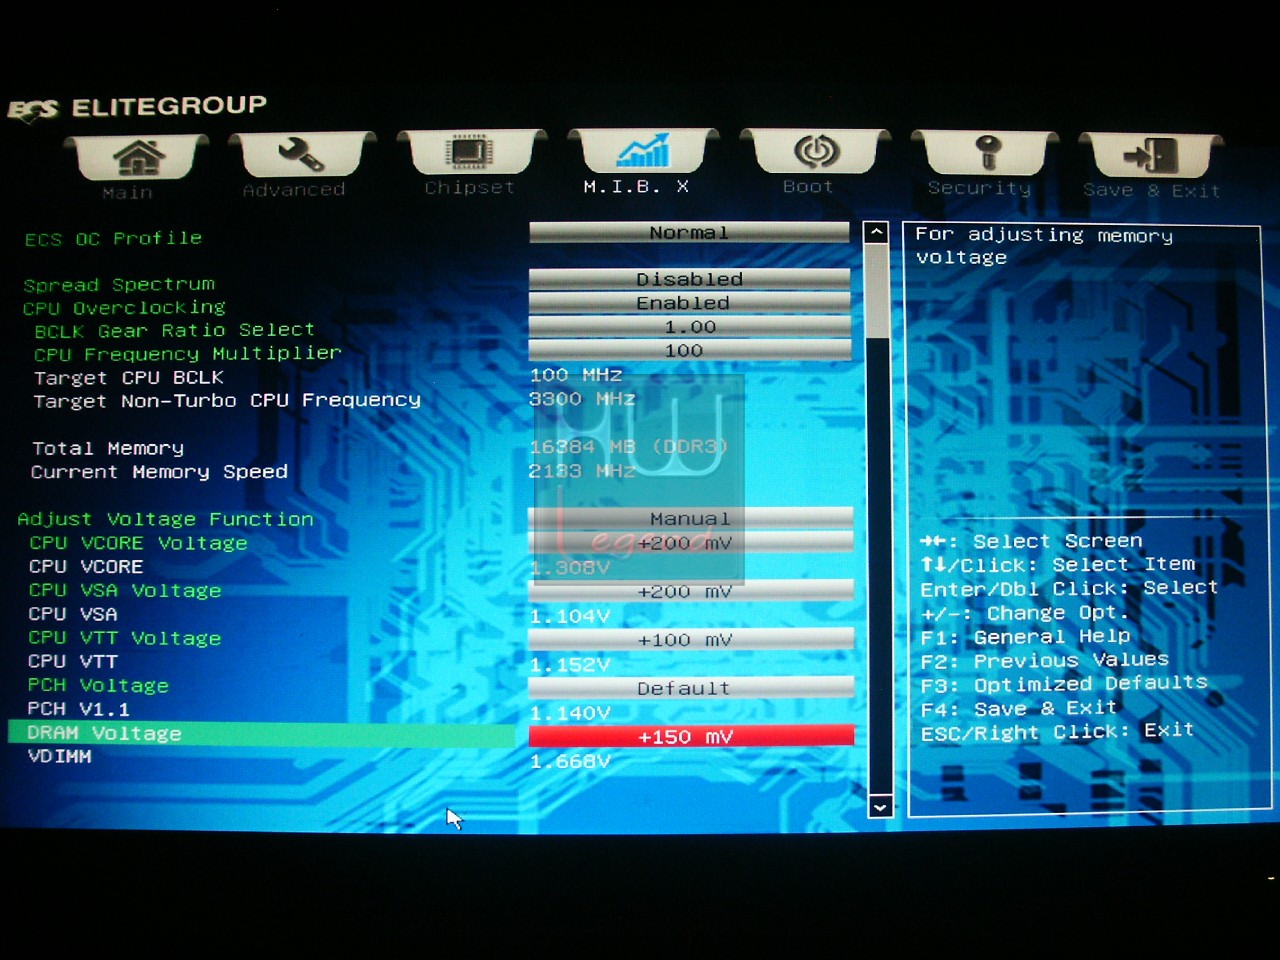Change CPU Overclocking Enabled value
The height and width of the screenshot is (960, 1280).
point(689,302)
